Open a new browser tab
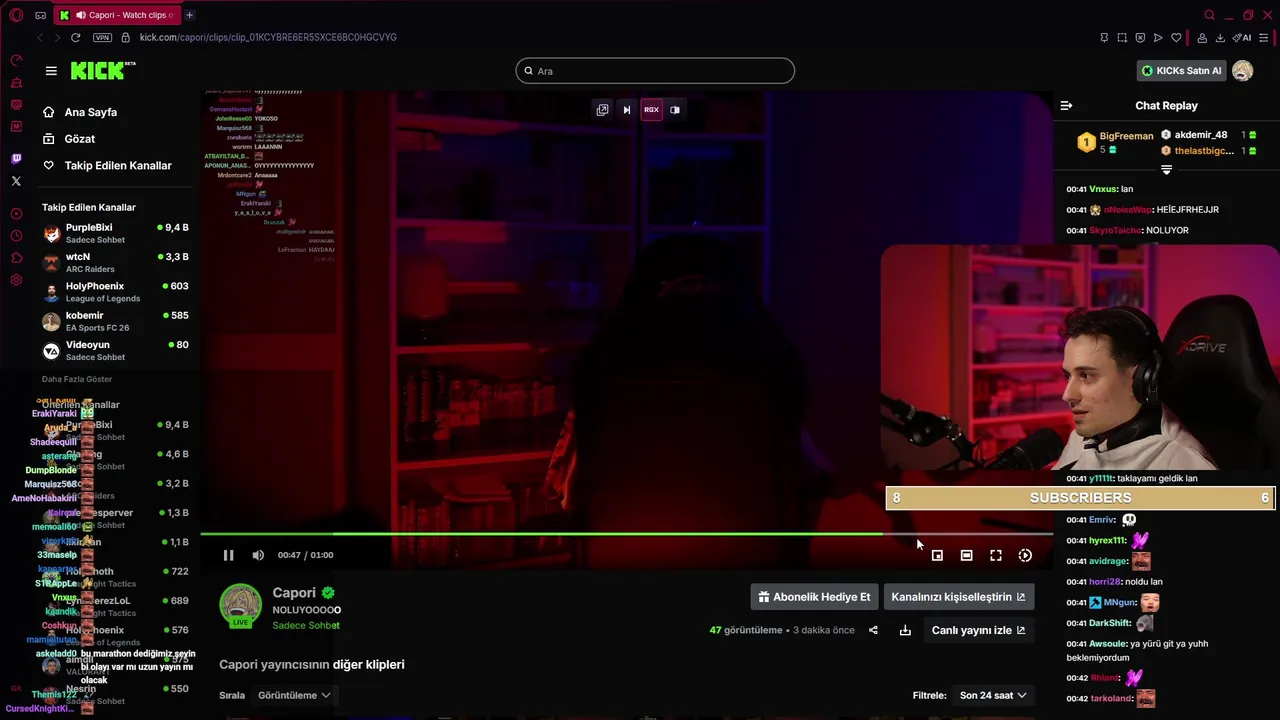Image resolution: width=1280 pixels, height=720 pixels. point(189,15)
